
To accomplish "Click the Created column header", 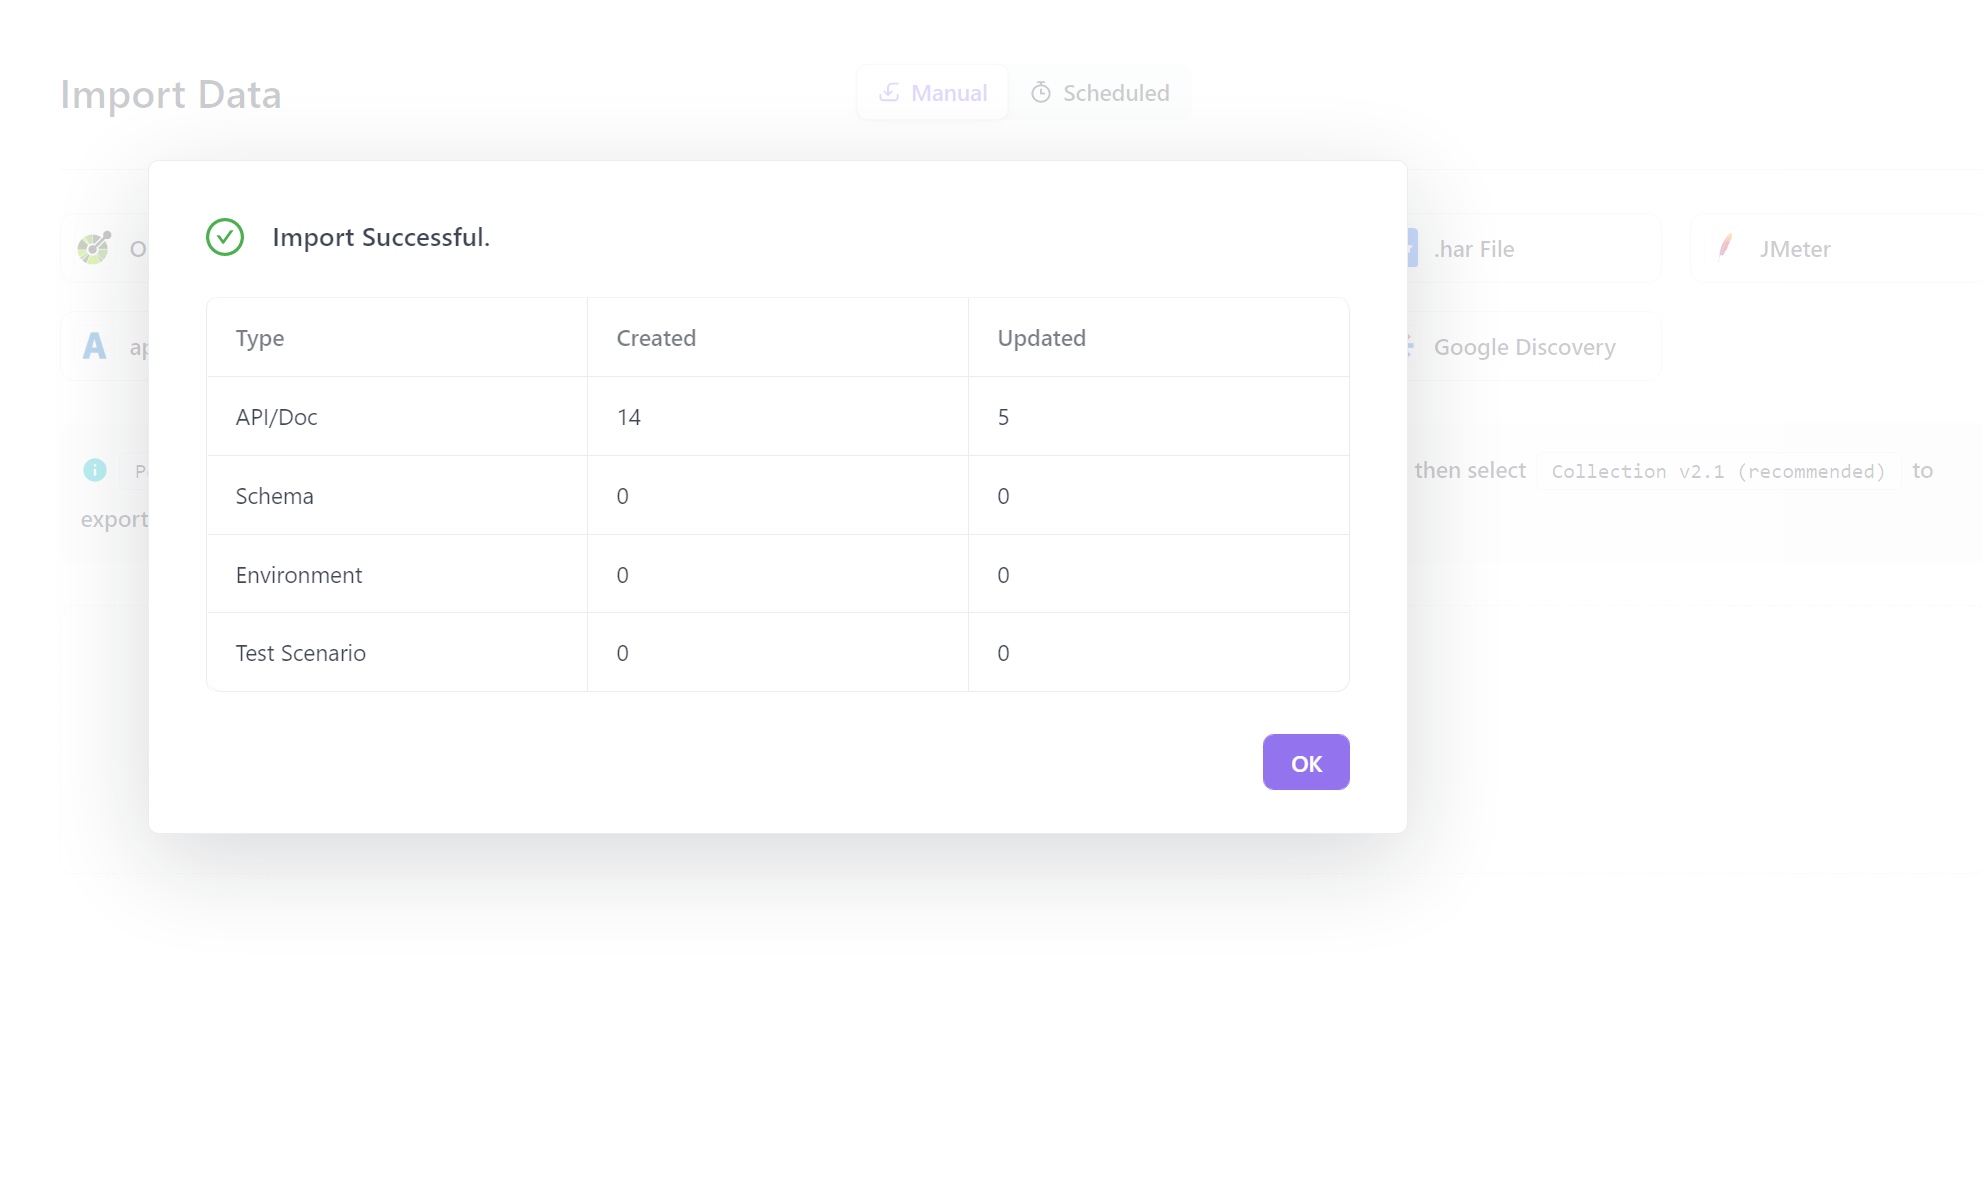I will click(656, 338).
